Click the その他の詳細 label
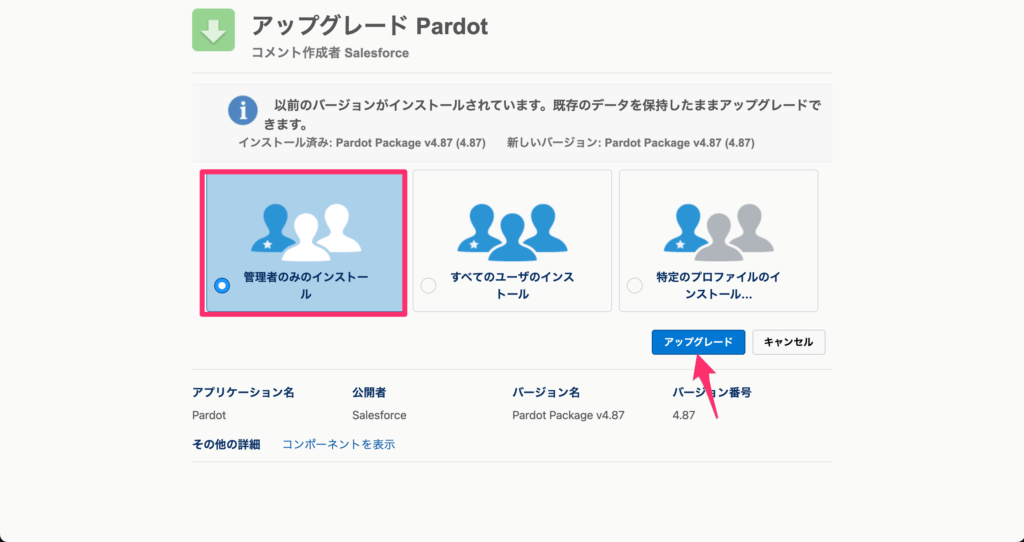Screen dimensions: 1024x542 [x=226, y=444]
